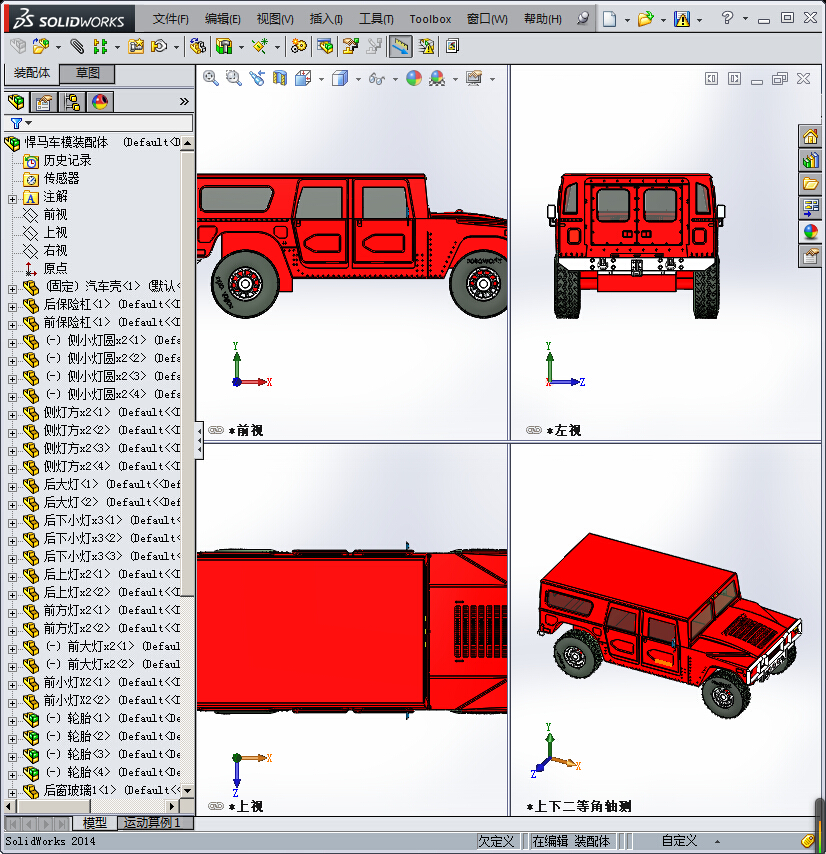This screenshot has height=854, width=826.
Task: Click the panel collapse handle arrows
Action: tap(199, 440)
